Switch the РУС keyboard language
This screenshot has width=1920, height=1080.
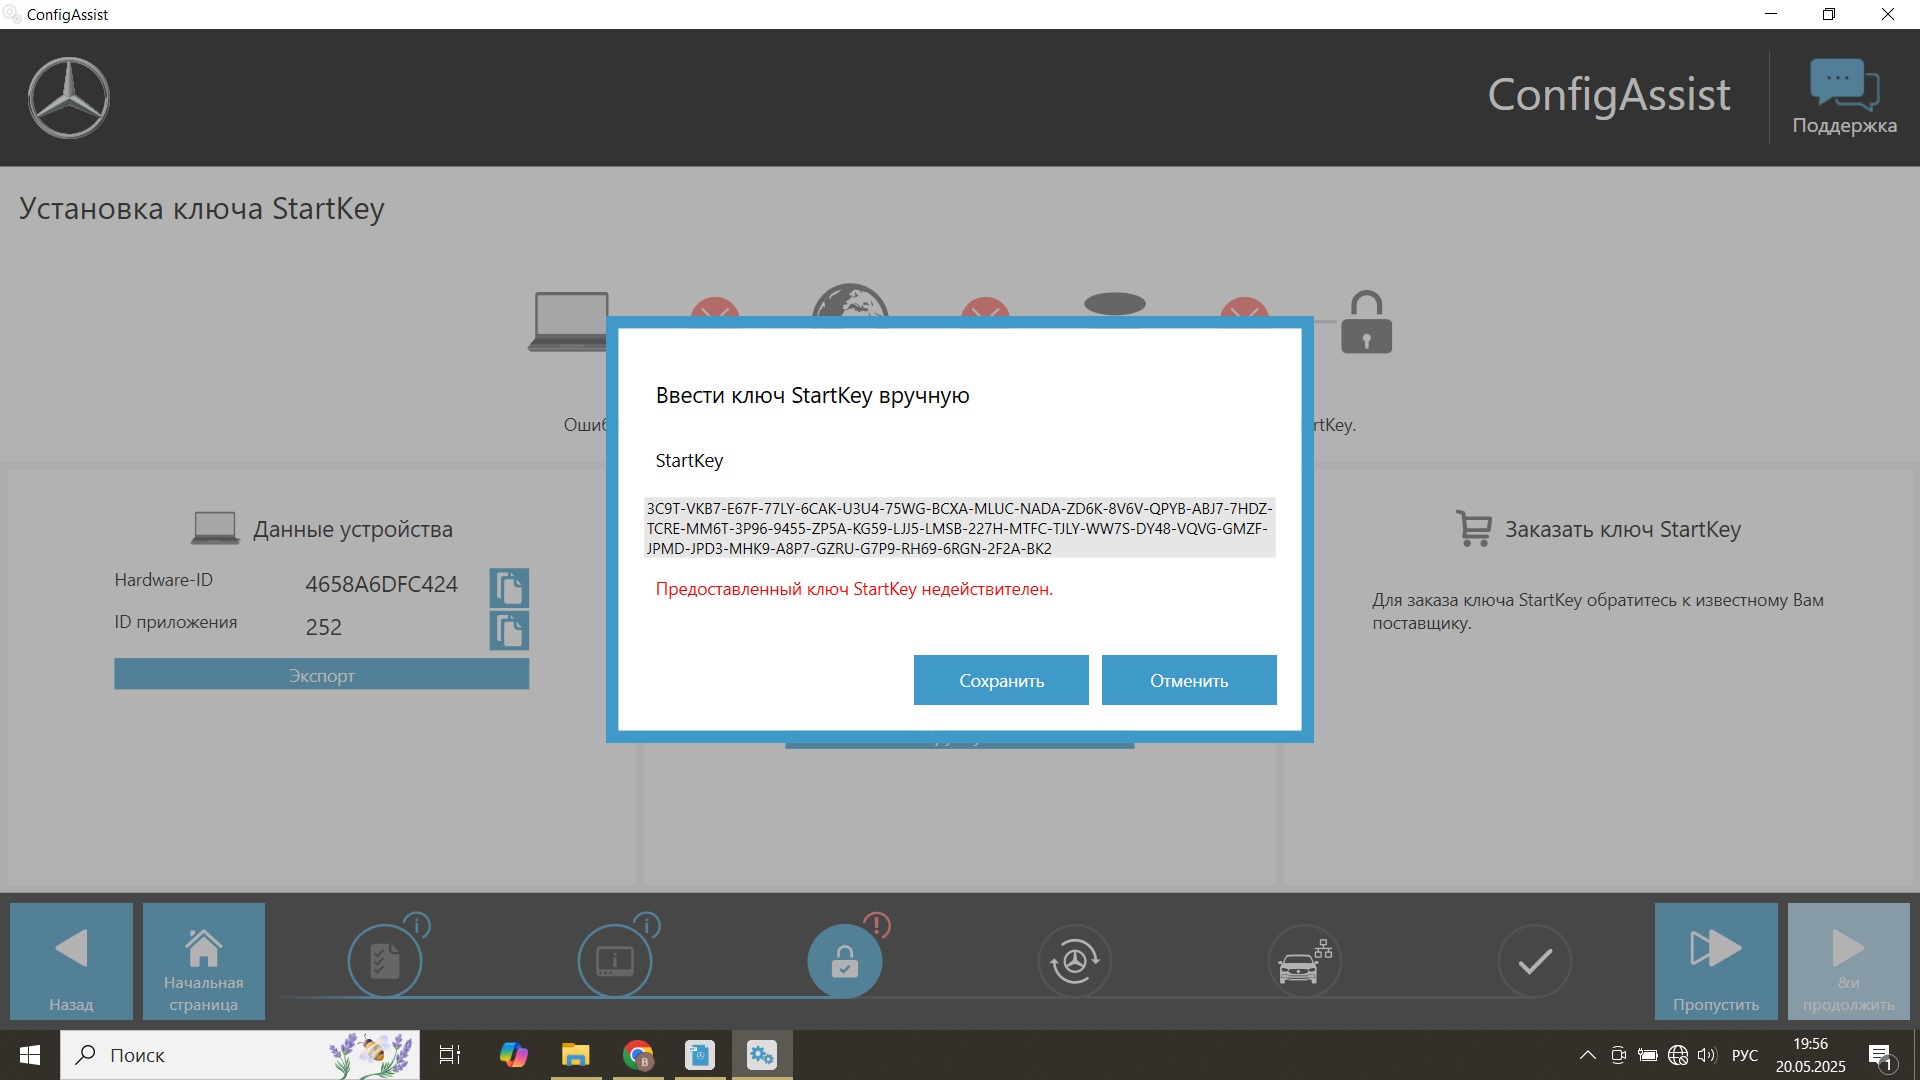1745,1055
